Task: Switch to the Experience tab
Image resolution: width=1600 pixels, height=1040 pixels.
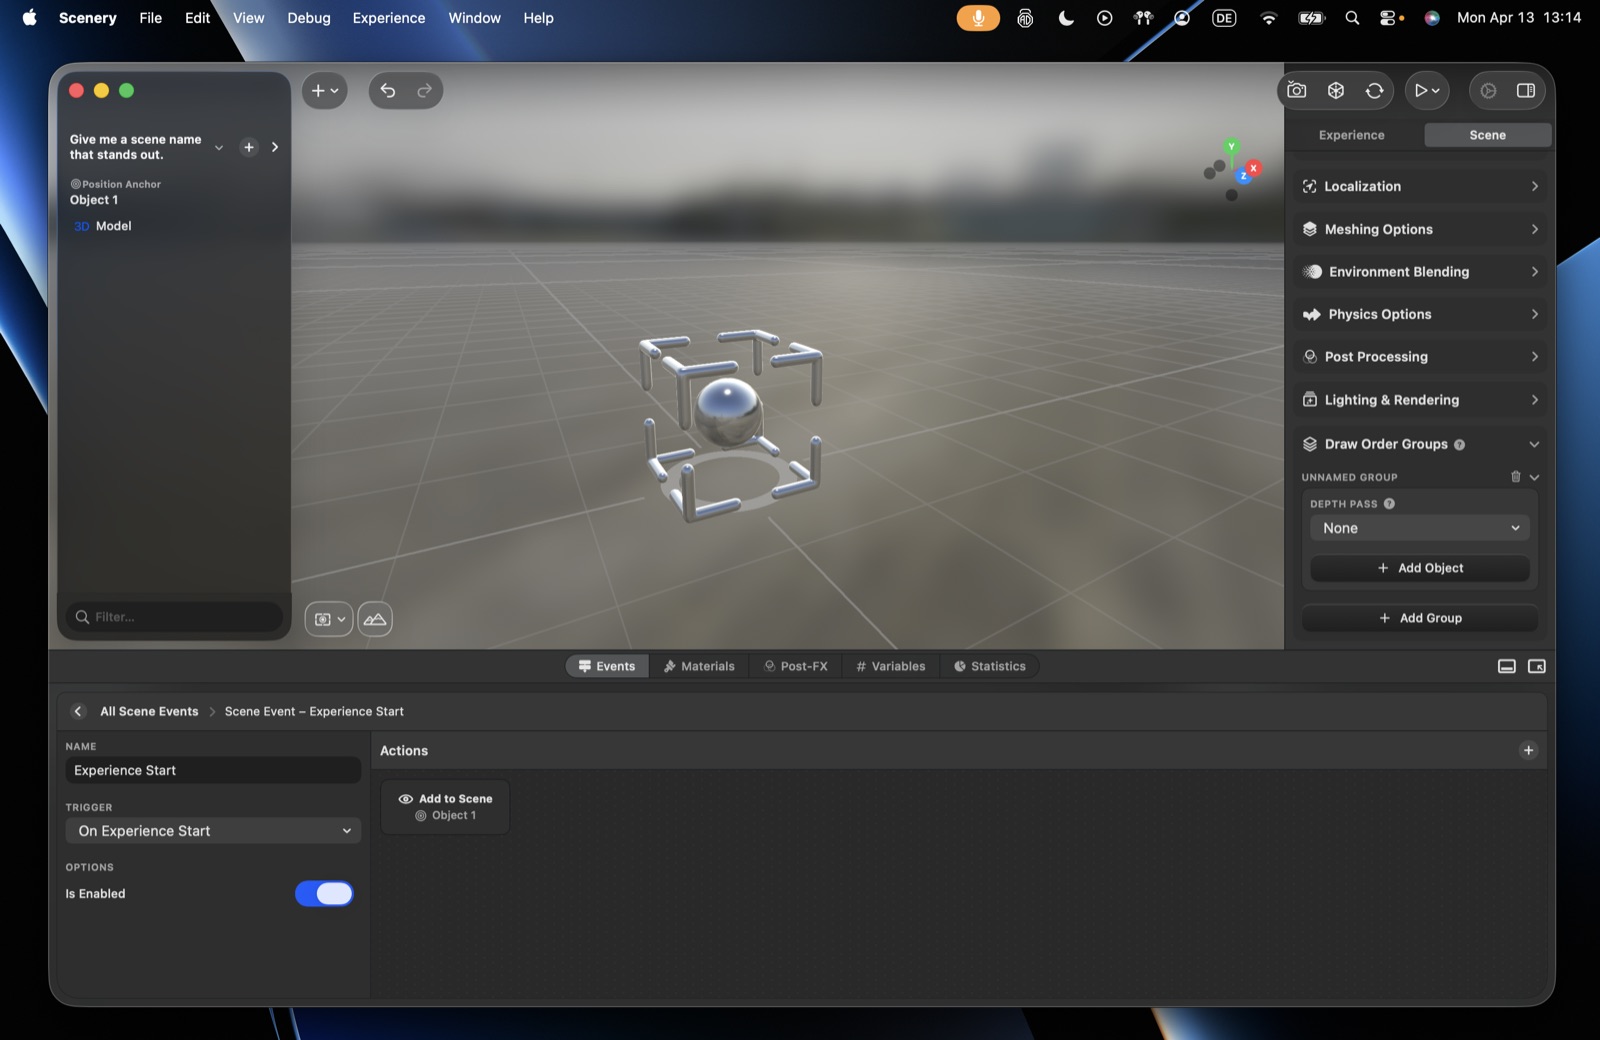Action: click(x=1352, y=135)
